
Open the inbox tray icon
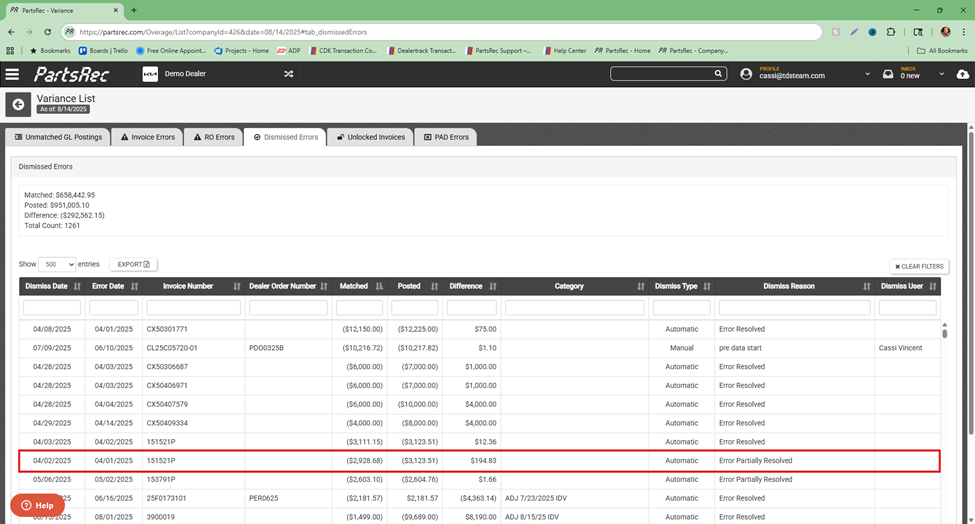(x=888, y=74)
